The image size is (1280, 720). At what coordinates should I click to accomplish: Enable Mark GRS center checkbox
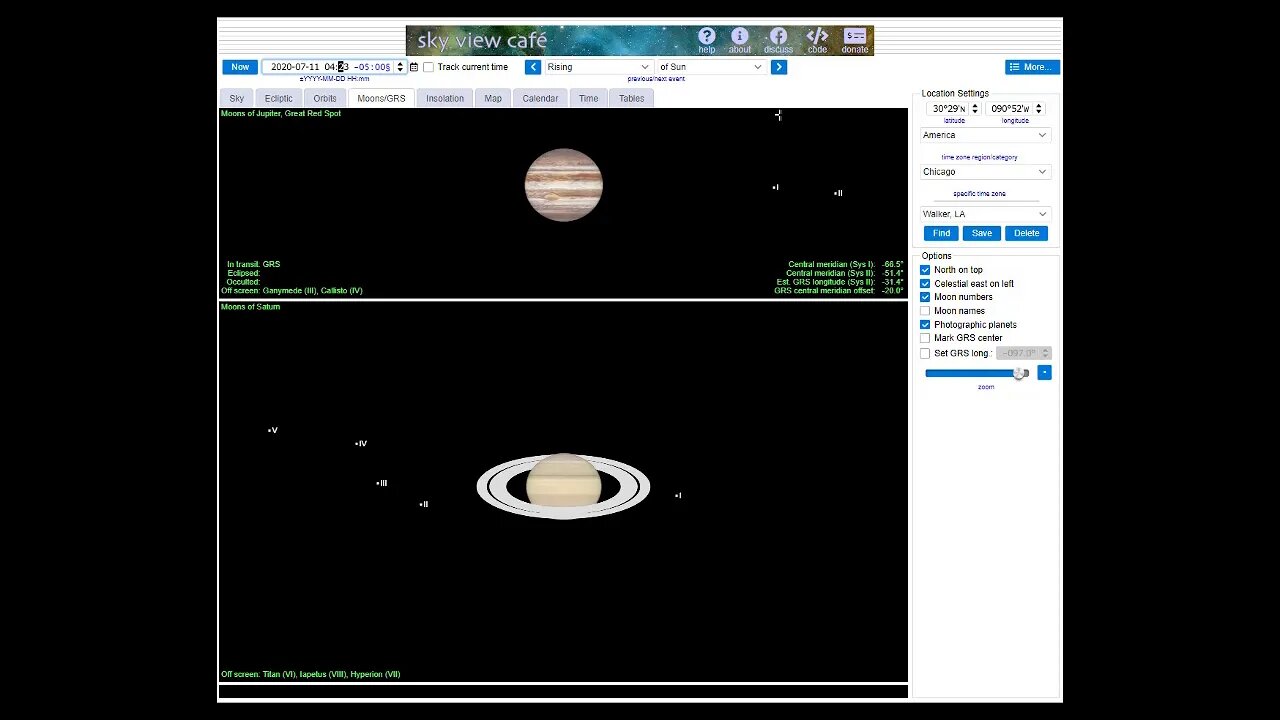925,338
